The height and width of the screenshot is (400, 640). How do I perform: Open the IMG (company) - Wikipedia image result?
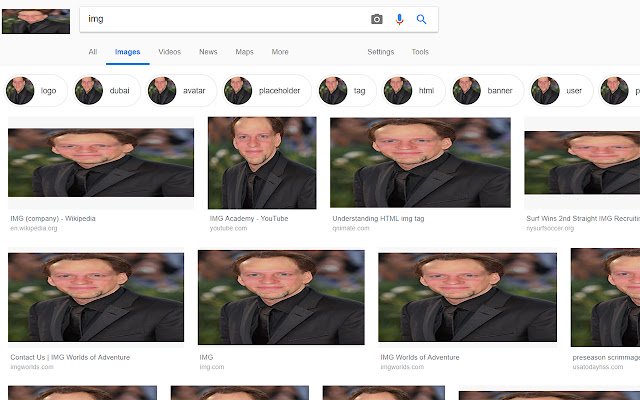coord(101,162)
